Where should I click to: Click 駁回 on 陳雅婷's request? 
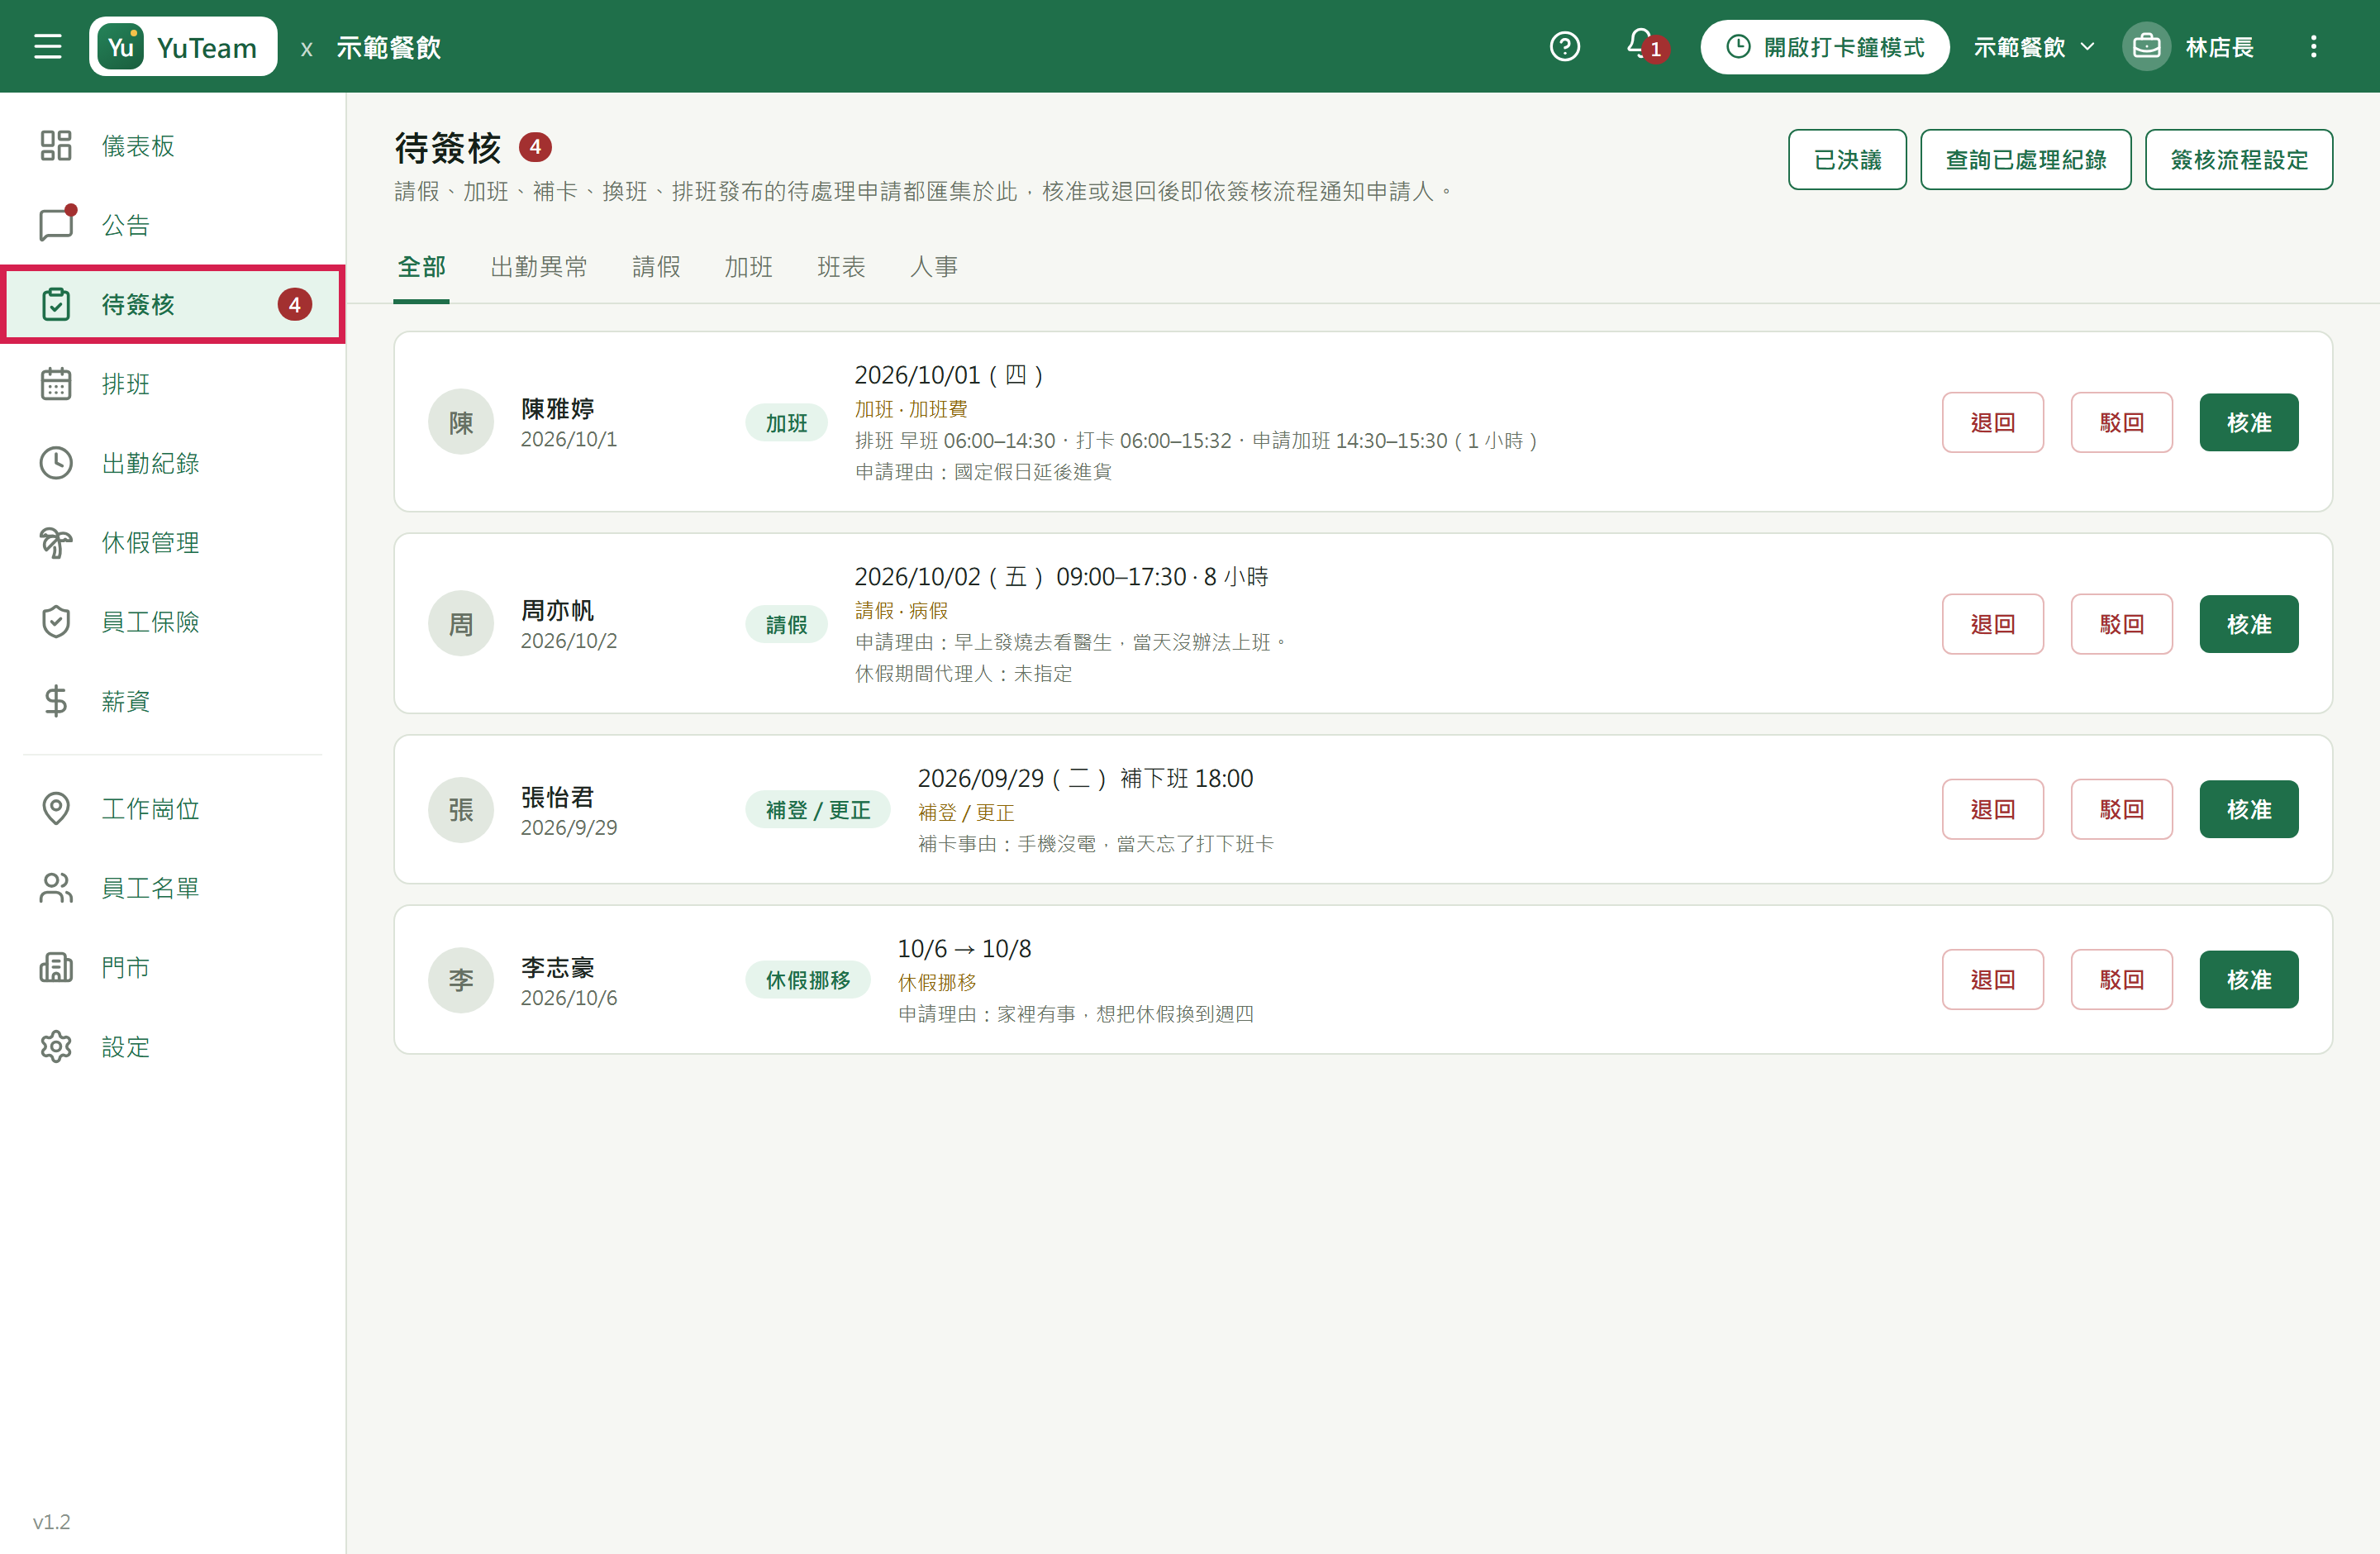[2121, 422]
